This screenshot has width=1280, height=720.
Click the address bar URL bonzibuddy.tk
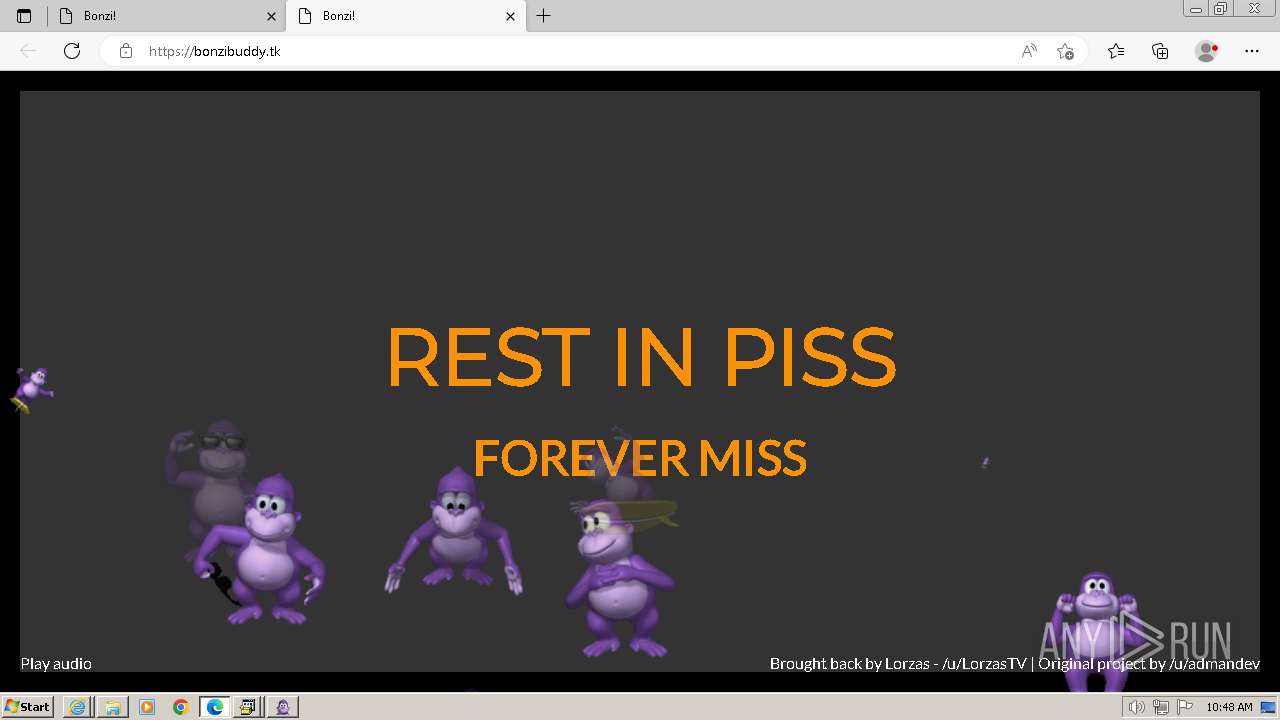click(x=214, y=51)
